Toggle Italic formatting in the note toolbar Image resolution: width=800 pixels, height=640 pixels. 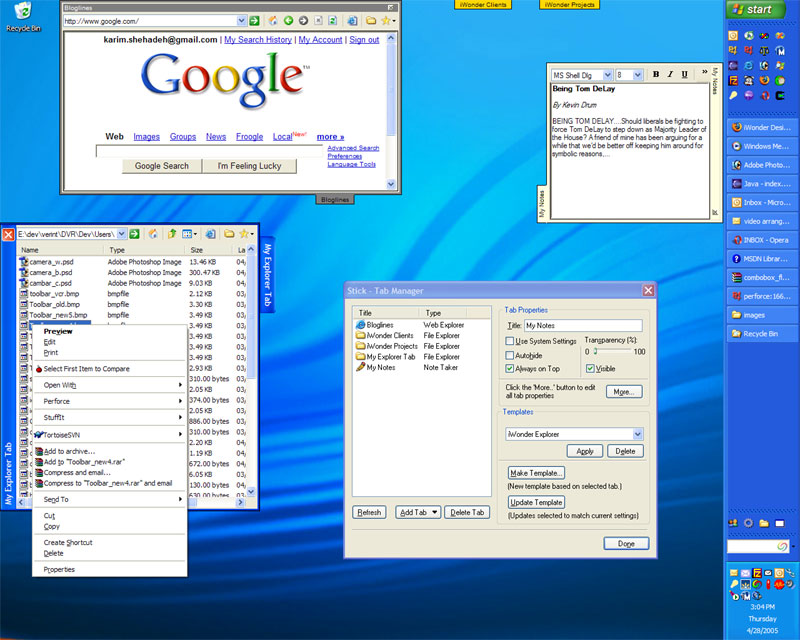pyautogui.click(x=670, y=75)
